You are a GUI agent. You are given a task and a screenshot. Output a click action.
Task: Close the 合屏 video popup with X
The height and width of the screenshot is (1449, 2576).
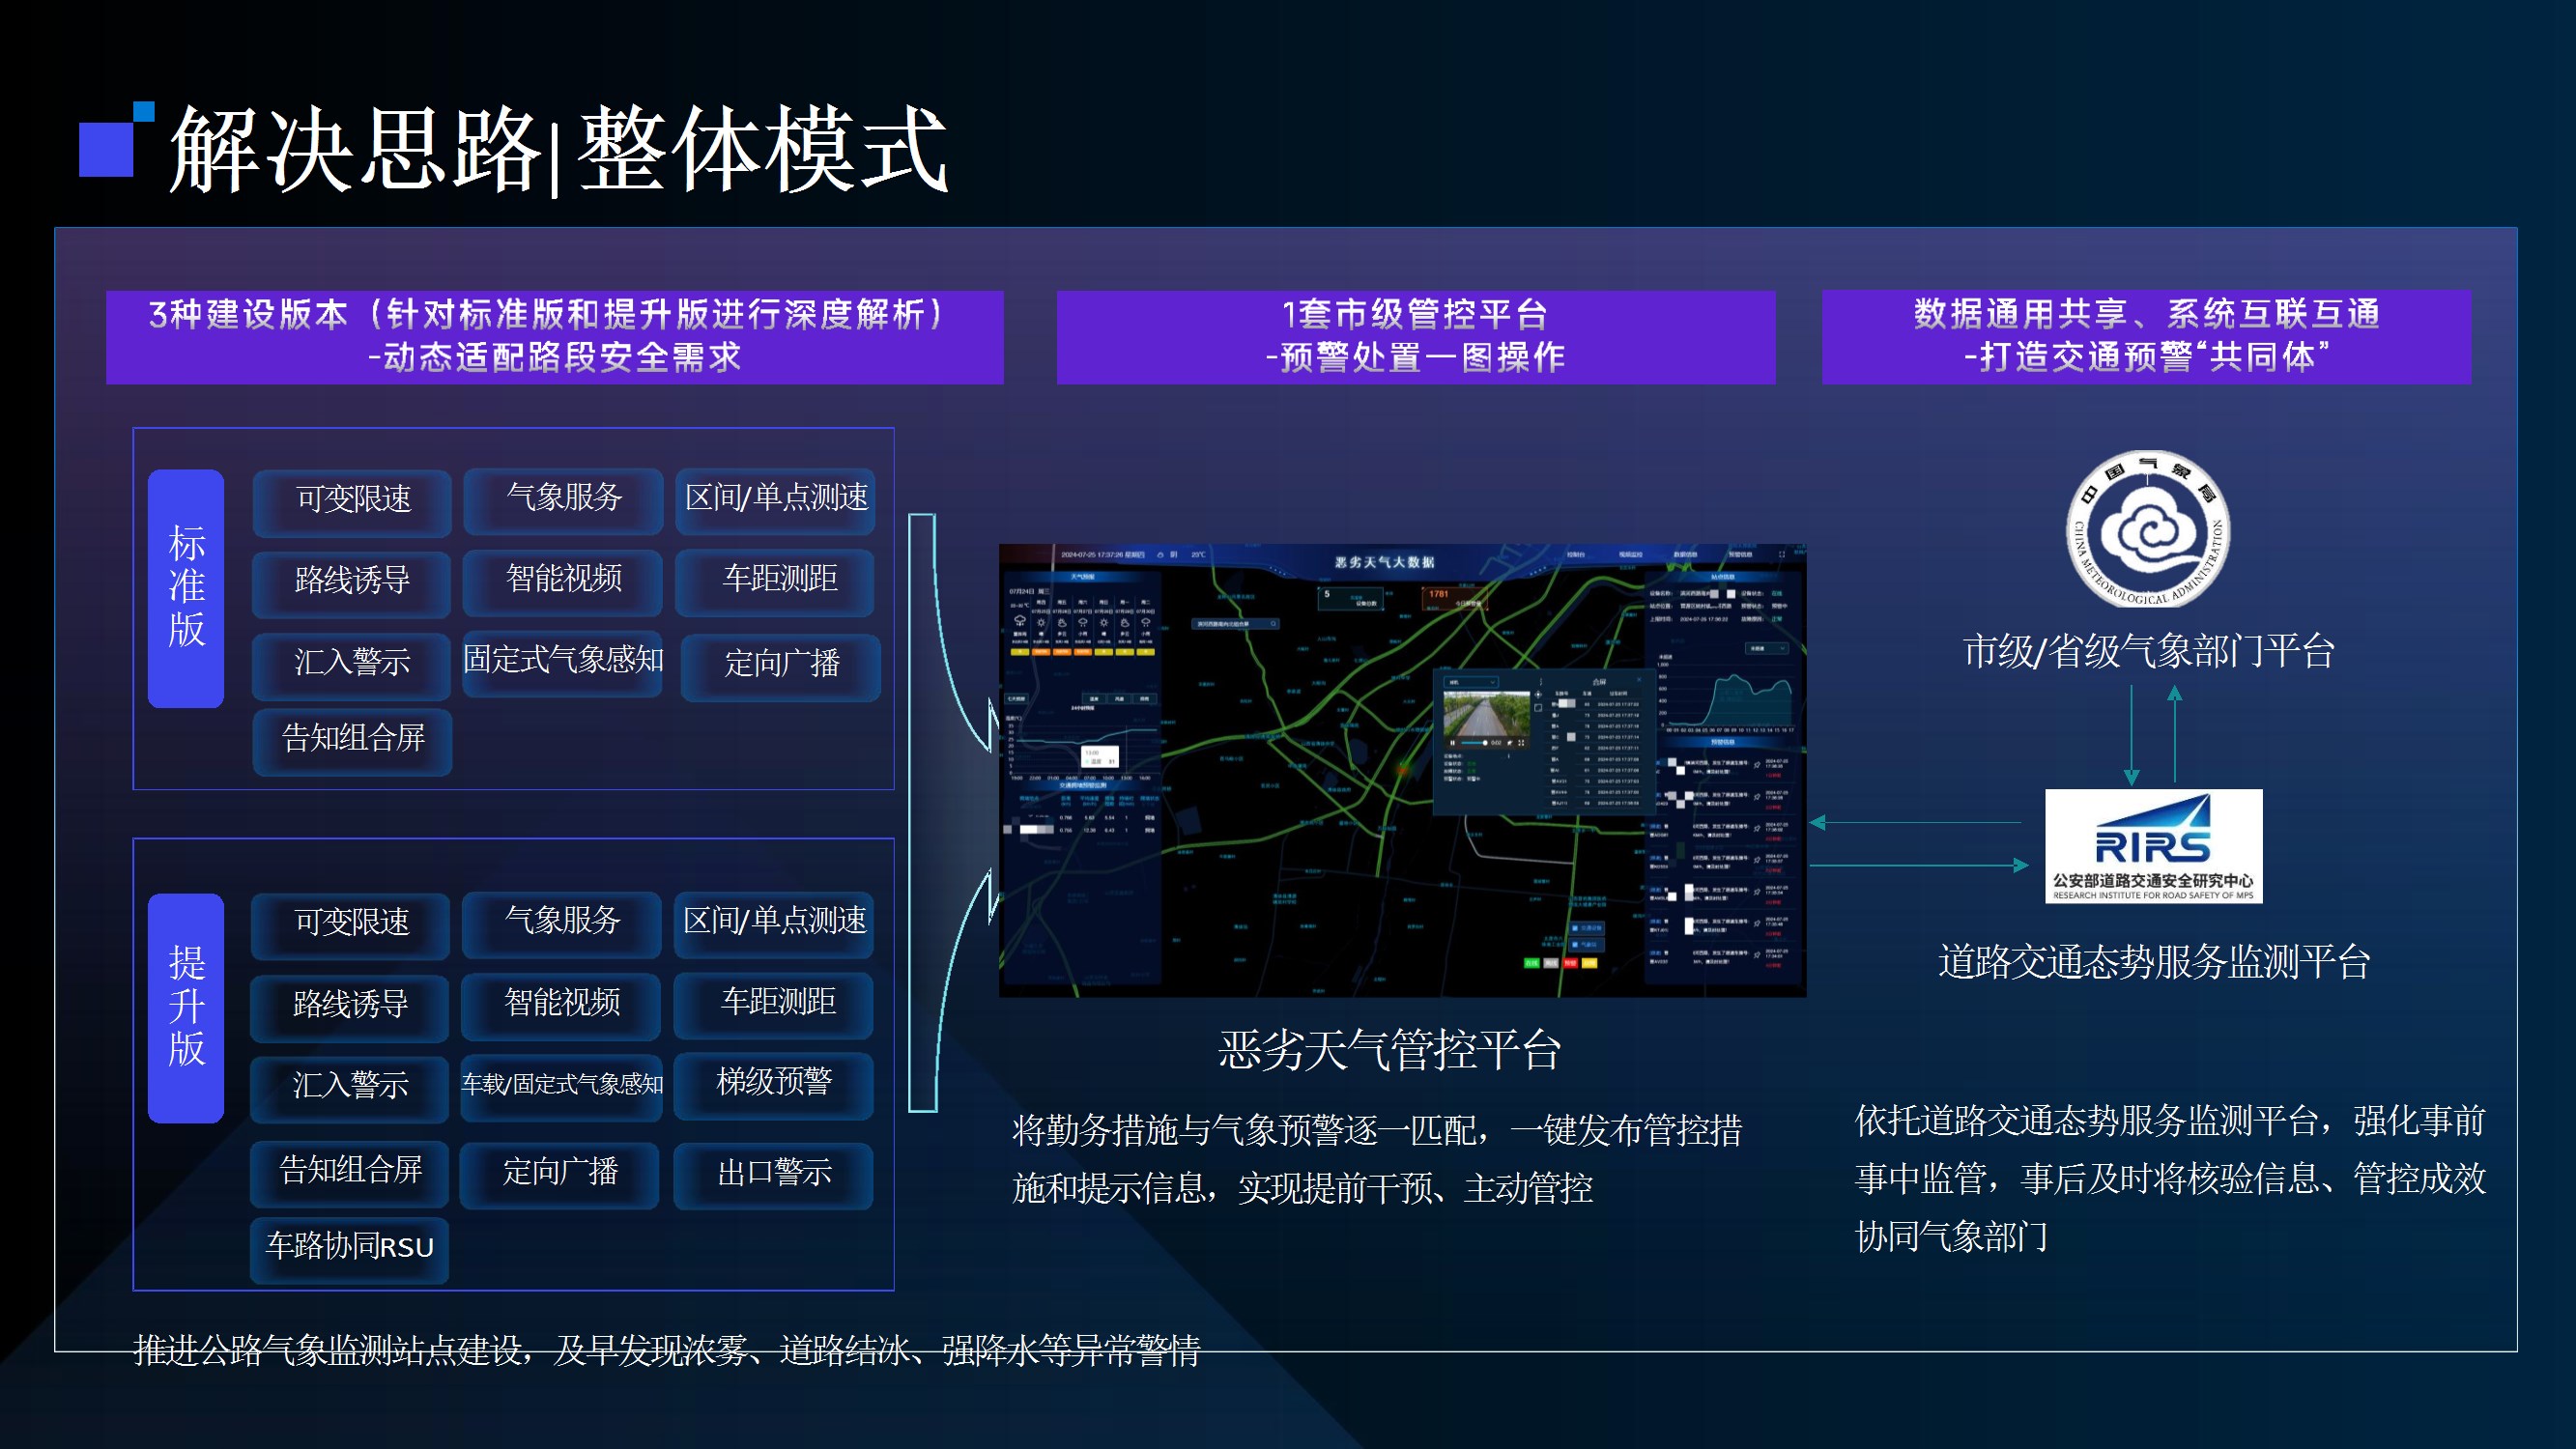[1640, 679]
